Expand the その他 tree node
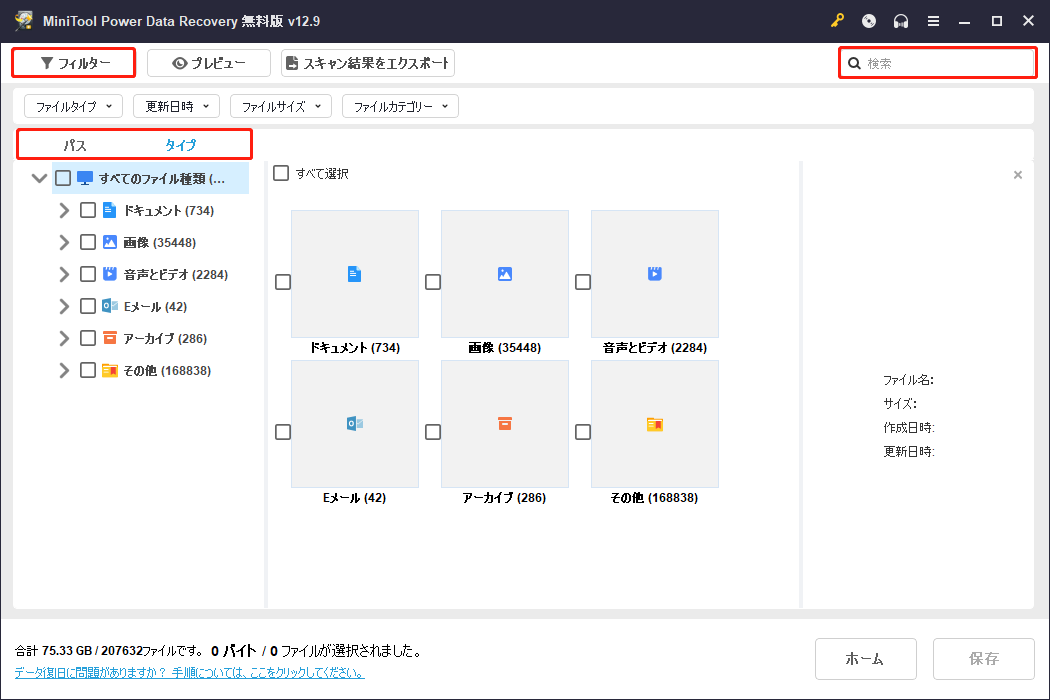The width and height of the screenshot is (1050, 700). (x=64, y=370)
